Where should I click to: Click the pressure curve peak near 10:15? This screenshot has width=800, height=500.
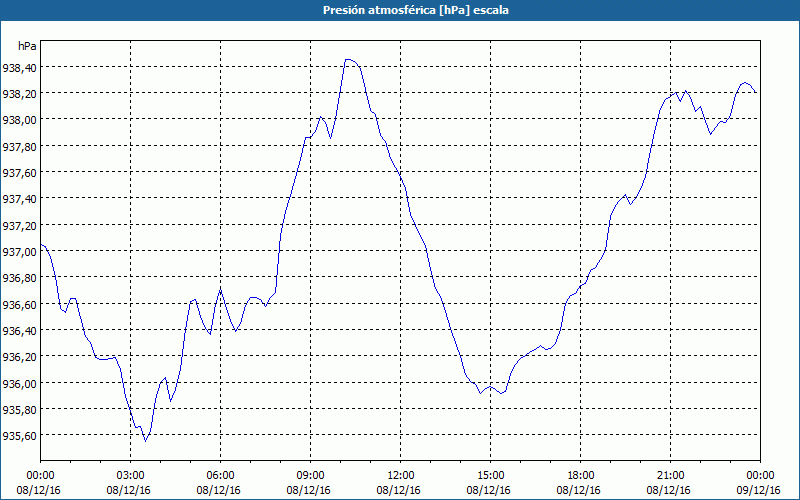pyautogui.click(x=349, y=60)
